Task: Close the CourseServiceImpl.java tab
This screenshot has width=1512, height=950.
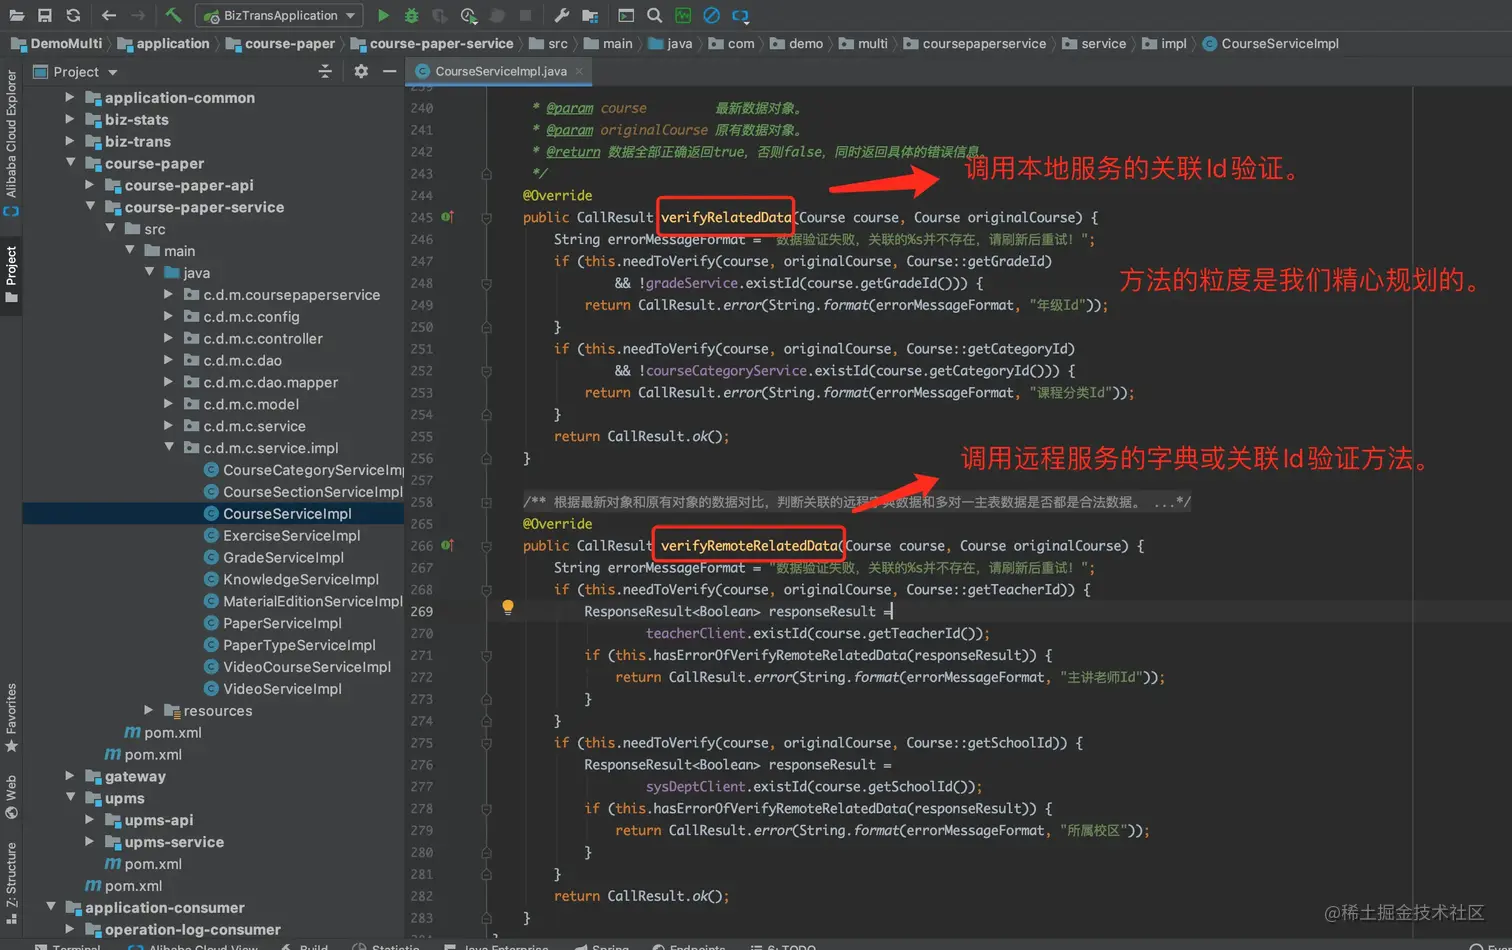Action: click(x=579, y=71)
